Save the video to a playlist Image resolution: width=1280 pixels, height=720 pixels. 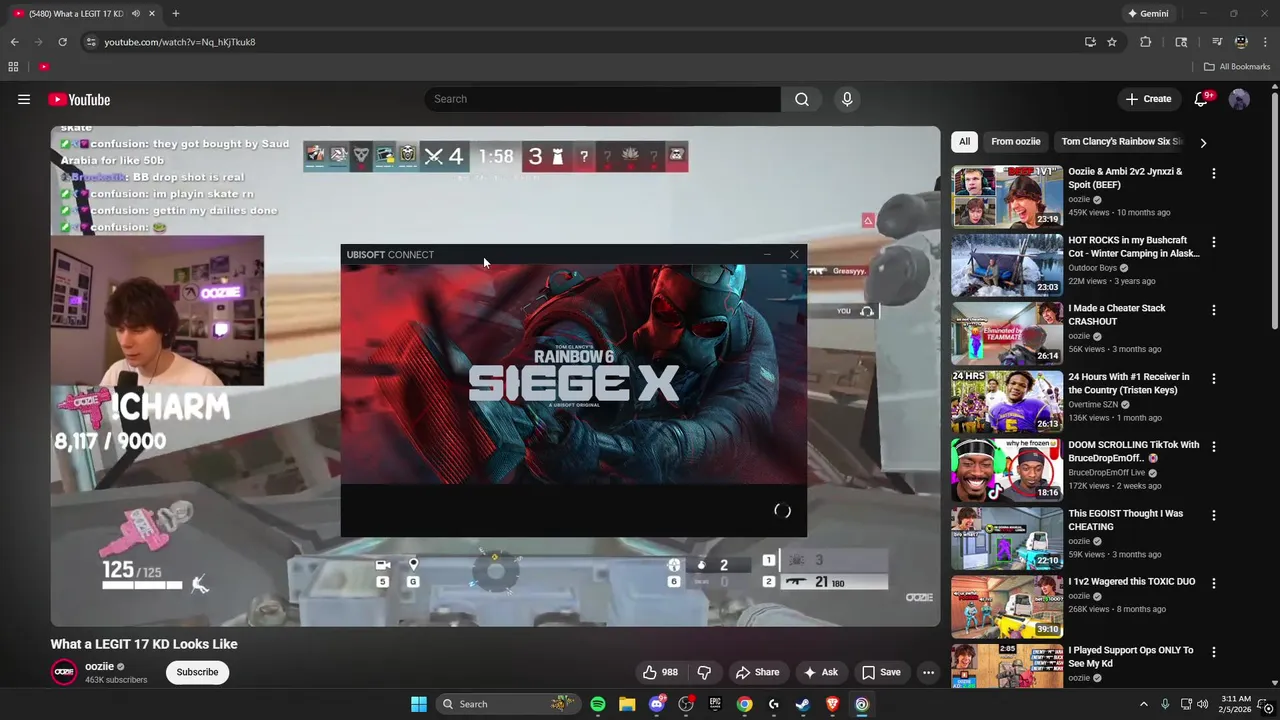pos(880,672)
